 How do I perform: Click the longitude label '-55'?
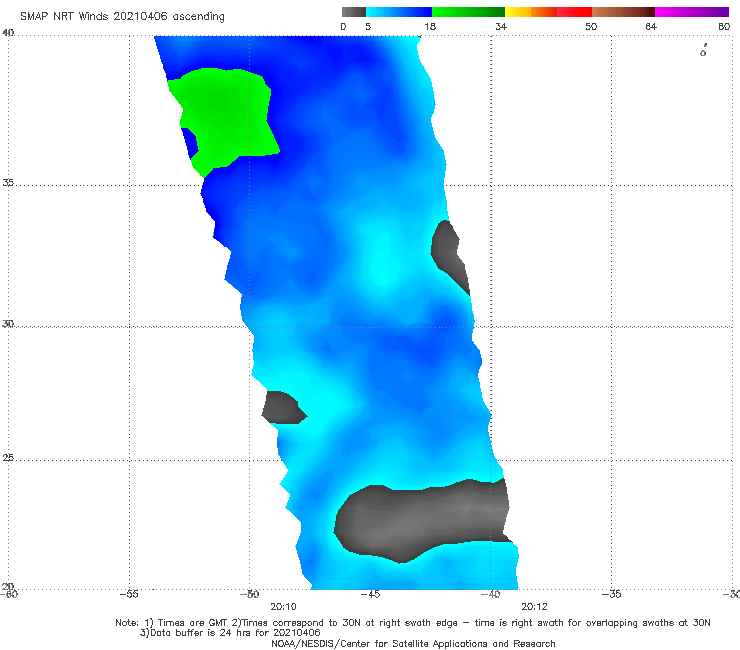pos(129,594)
